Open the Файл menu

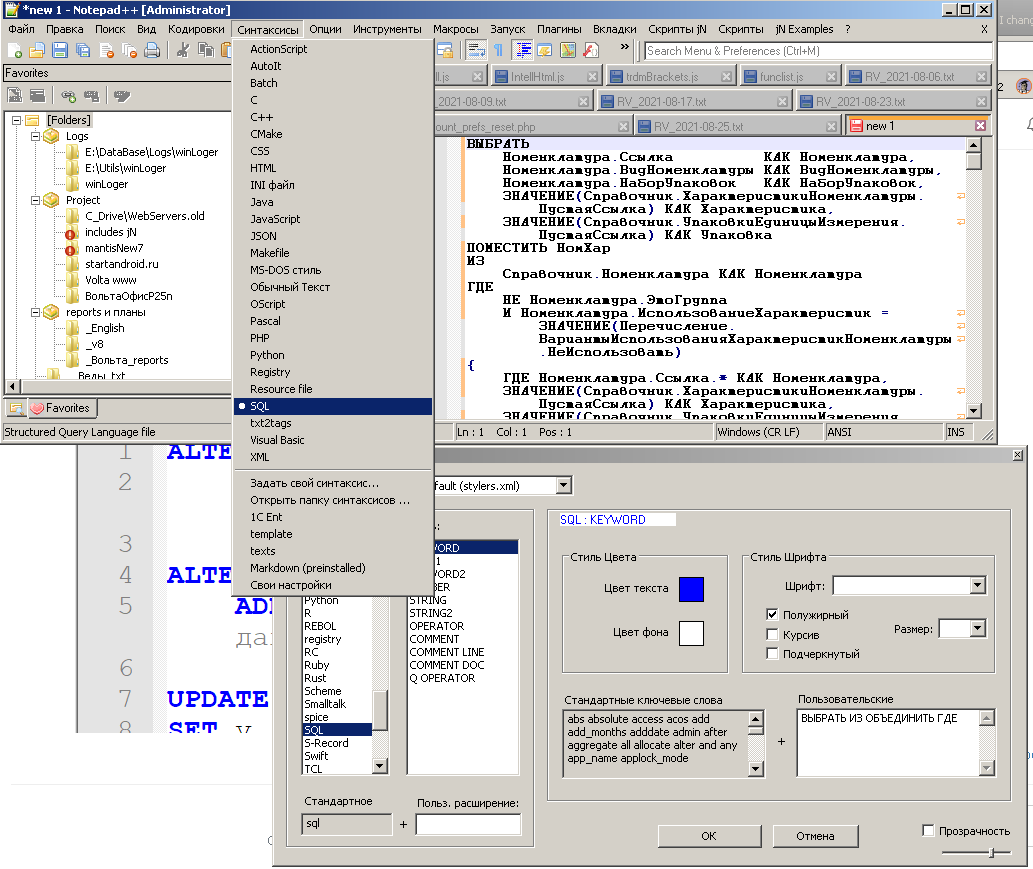click(22, 29)
